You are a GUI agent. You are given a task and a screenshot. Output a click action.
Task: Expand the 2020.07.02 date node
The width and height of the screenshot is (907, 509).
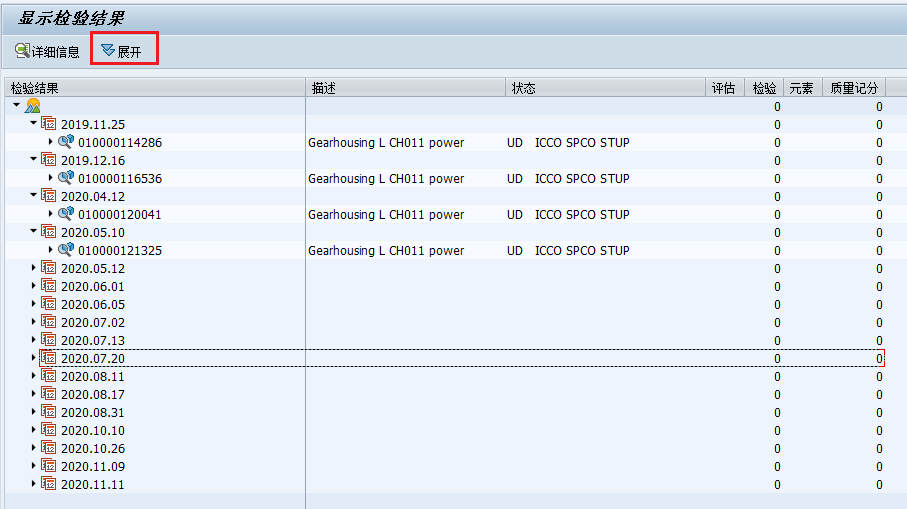(x=34, y=322)
